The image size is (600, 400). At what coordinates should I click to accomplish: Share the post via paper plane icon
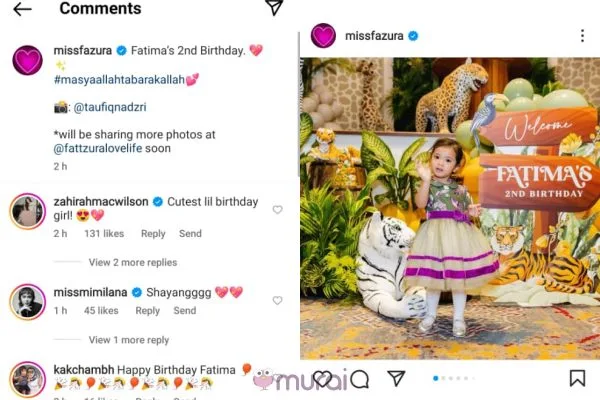click(x=396, y=378)
